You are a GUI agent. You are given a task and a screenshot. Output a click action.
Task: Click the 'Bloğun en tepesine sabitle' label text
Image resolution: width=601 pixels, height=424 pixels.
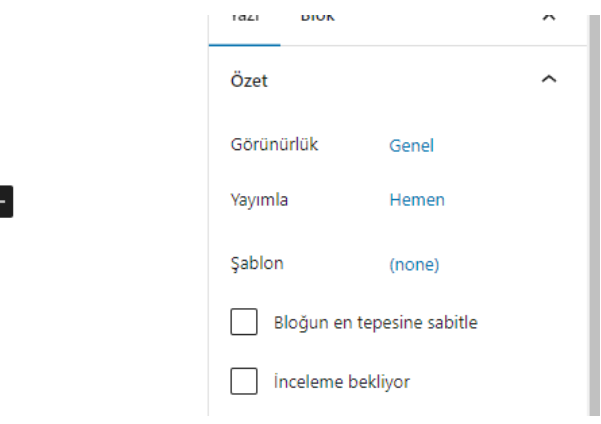coord(376,323)
